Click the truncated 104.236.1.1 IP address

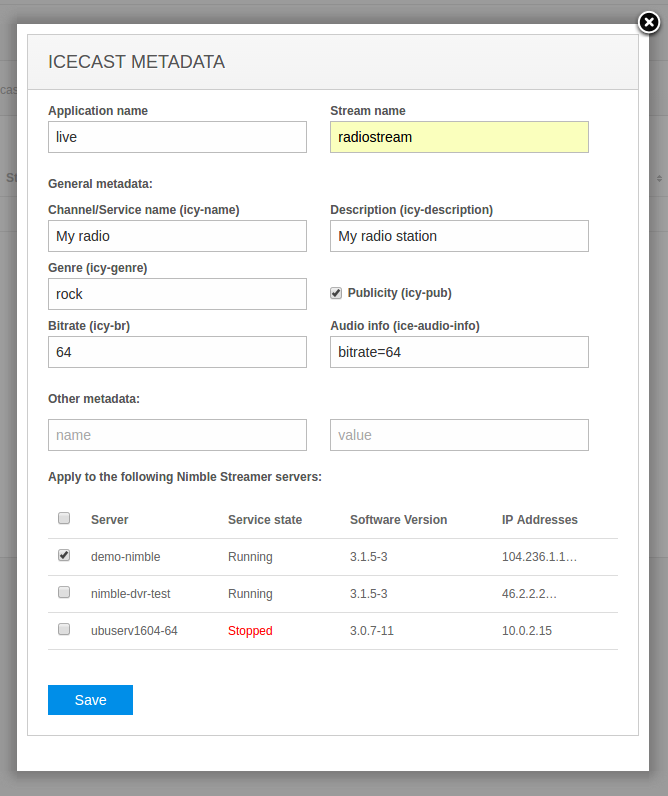[x=539, y=557]
